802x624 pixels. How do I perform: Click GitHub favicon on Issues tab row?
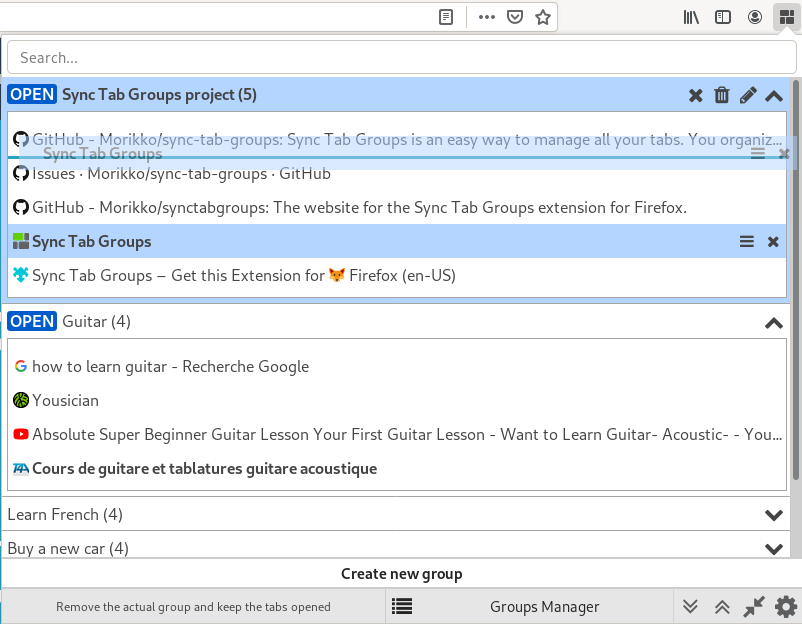point(20,173)
